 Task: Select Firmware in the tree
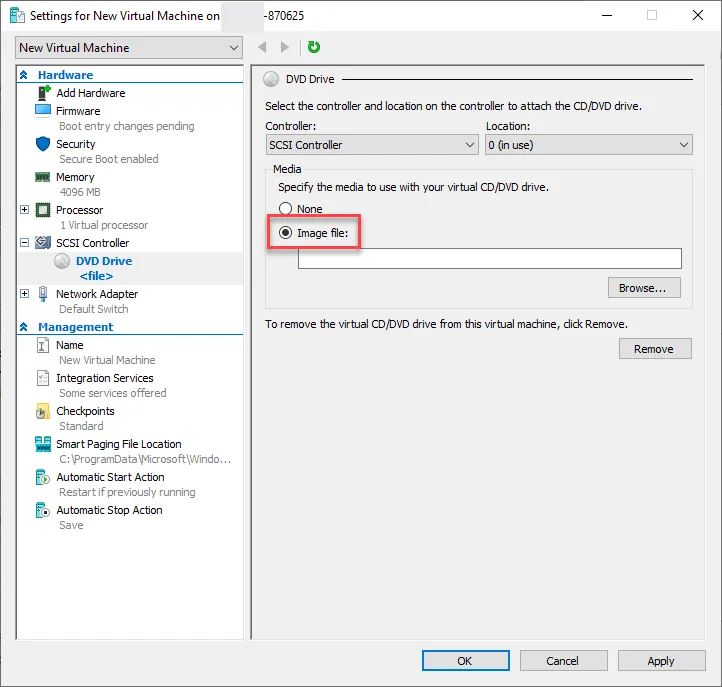coord(78,111)
